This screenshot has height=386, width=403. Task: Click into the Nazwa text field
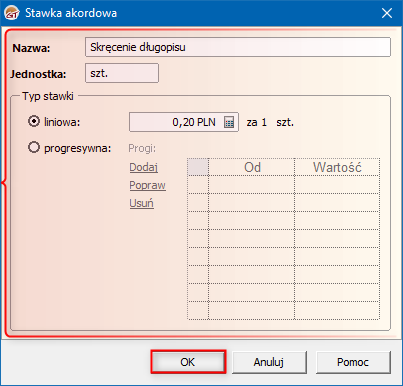[x=238, y=47]
